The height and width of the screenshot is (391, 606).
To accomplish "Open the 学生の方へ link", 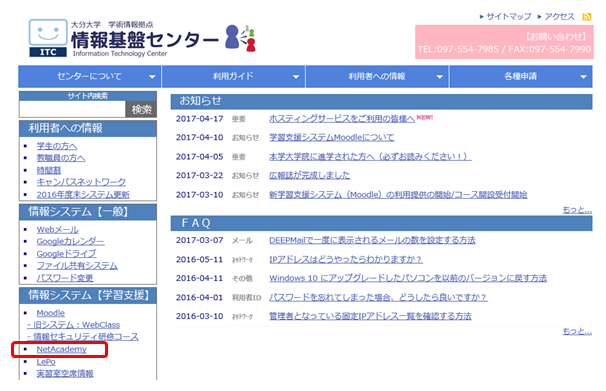I will tap(57, 146).
